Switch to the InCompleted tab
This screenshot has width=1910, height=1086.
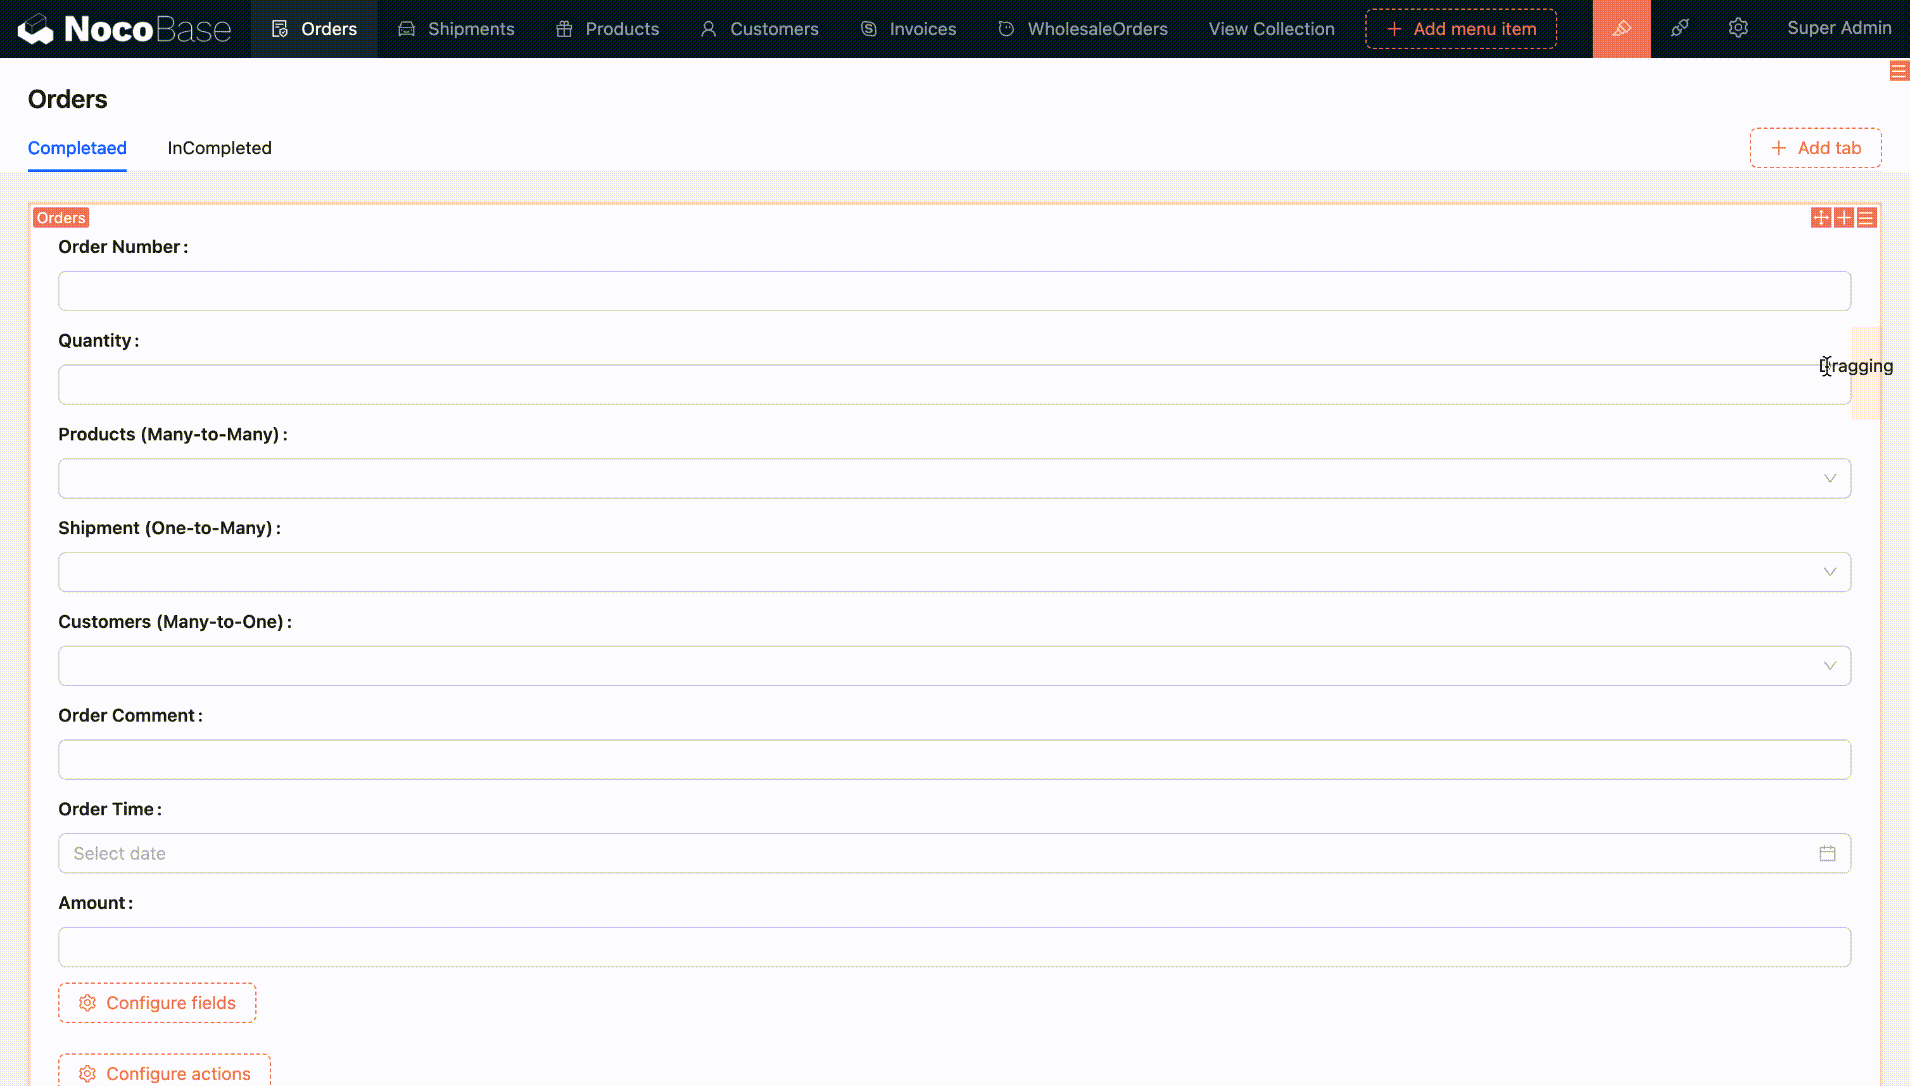click(x=219, y=148)
